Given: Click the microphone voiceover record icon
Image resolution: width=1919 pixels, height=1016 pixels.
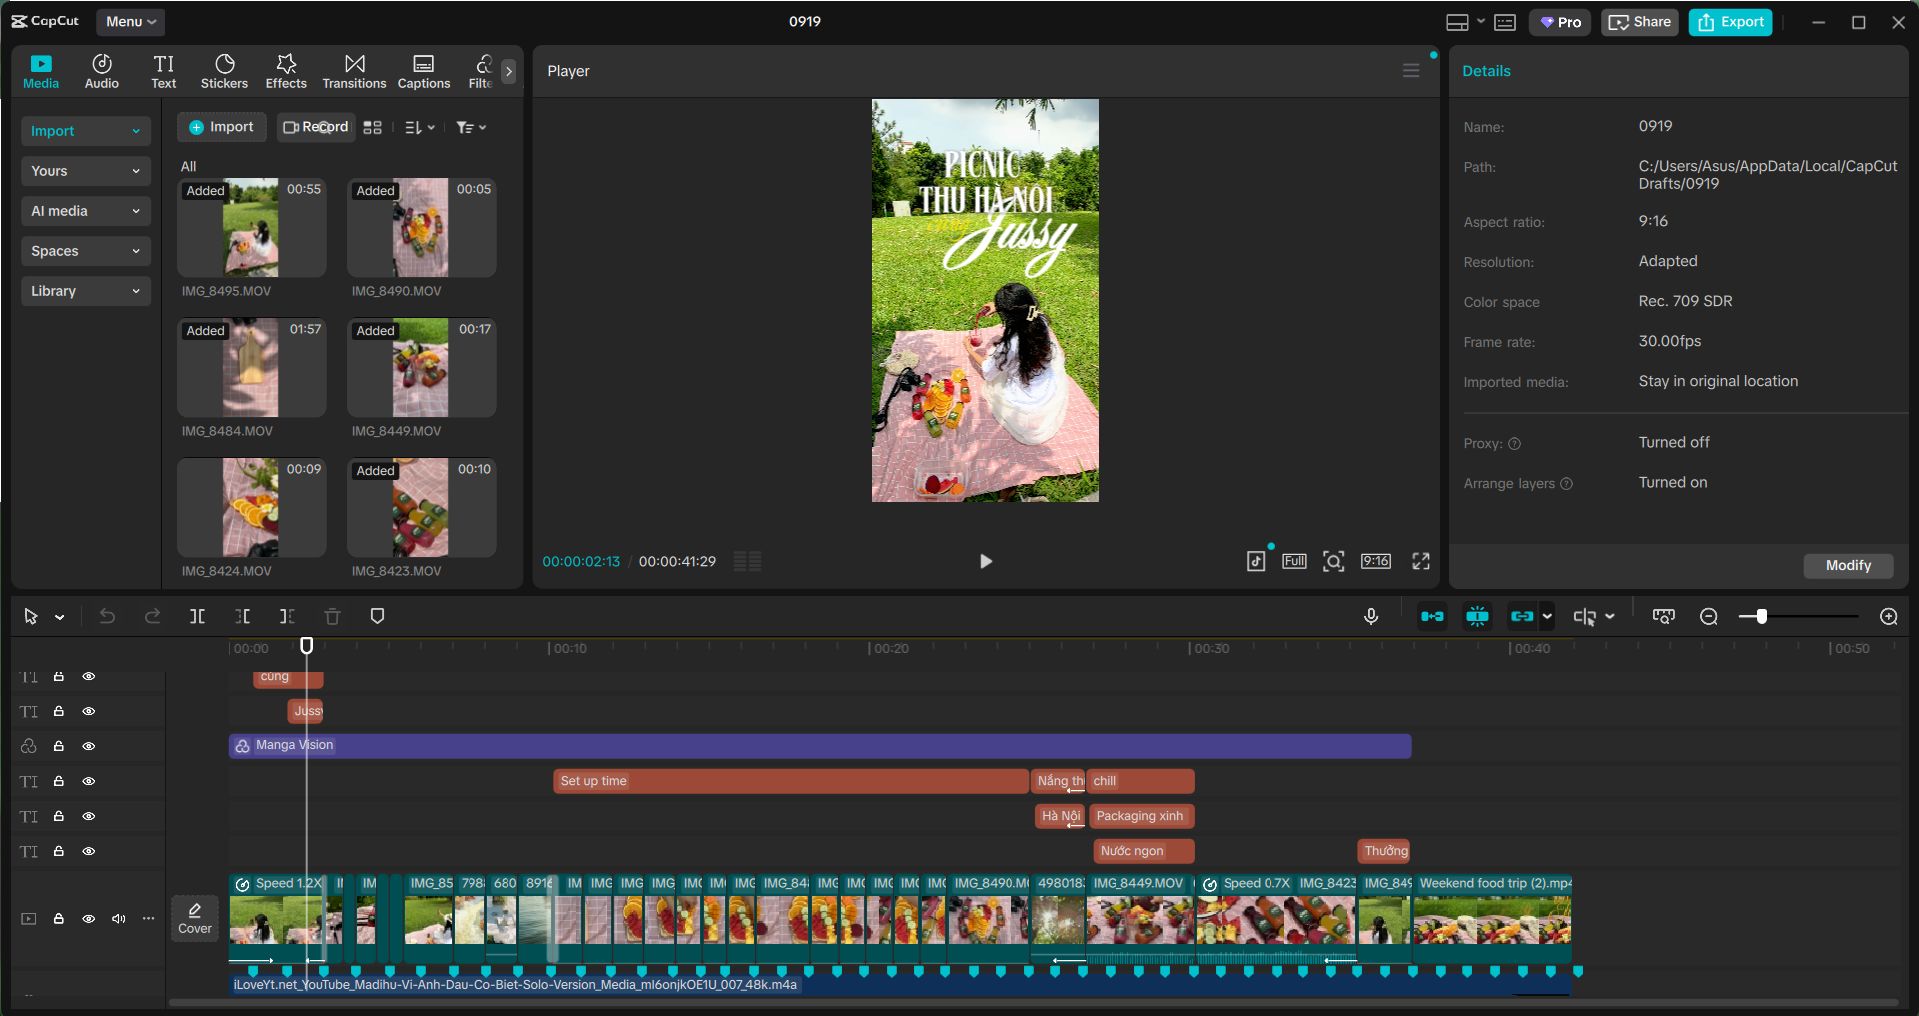Looking at the screenshot, I should 1371,617.
